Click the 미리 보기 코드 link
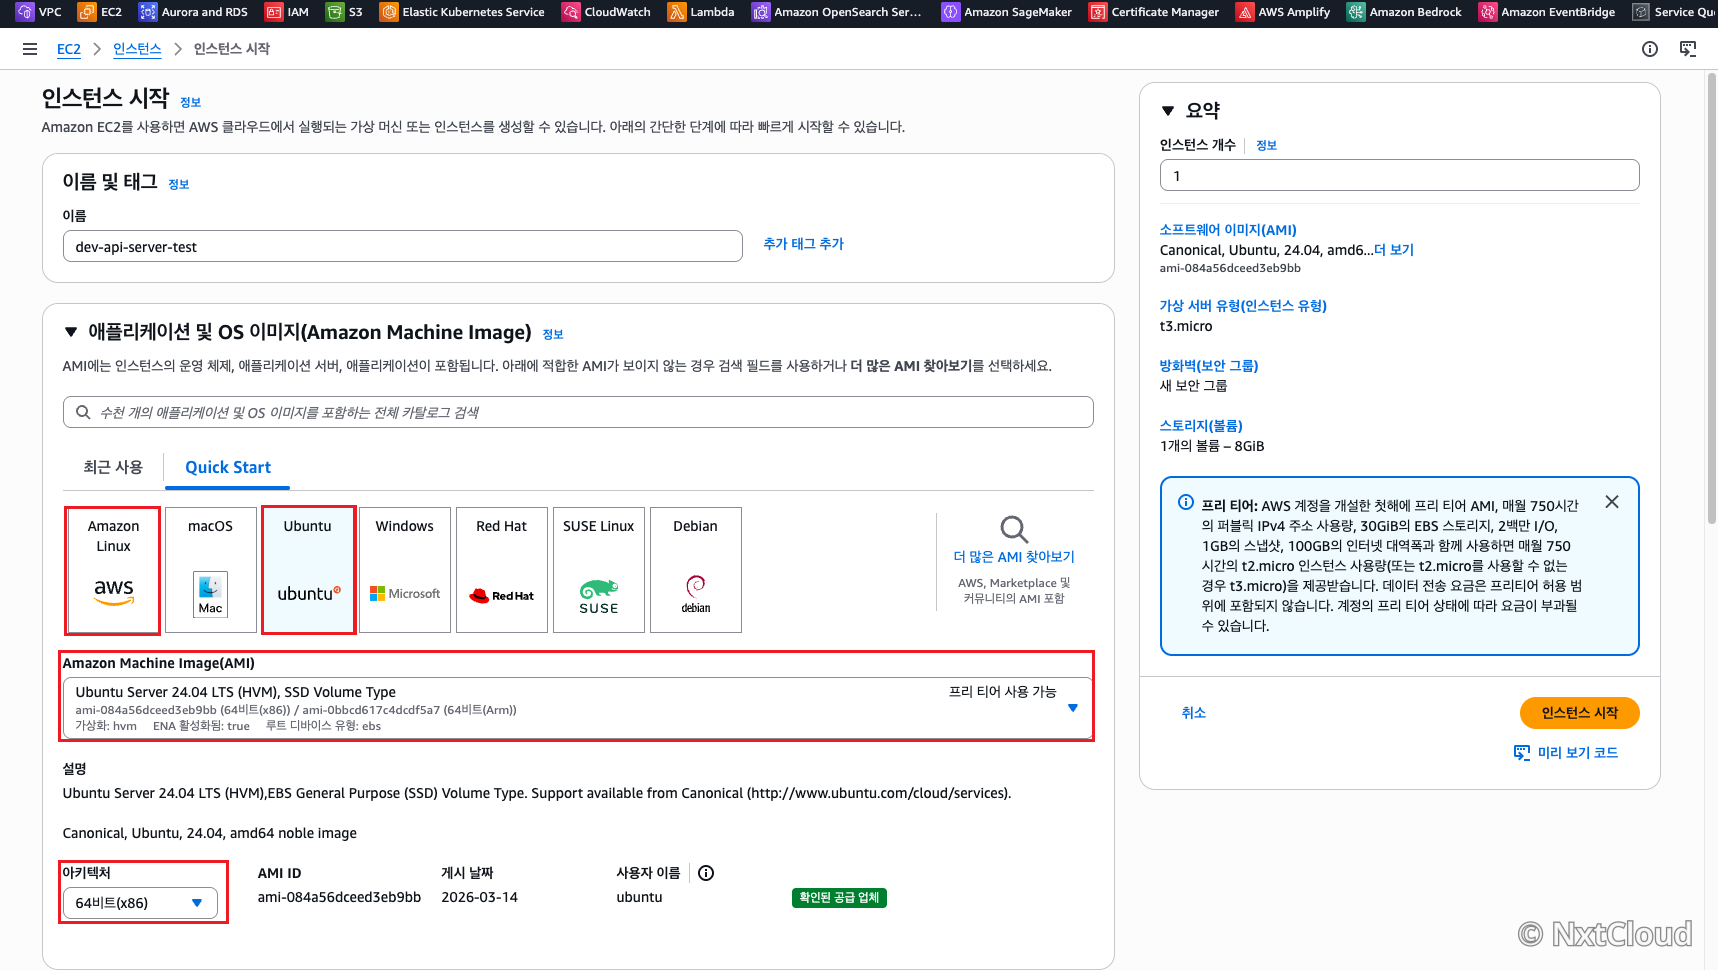The width and height of the screenshot is (1718, 970). coord(1577,753)
